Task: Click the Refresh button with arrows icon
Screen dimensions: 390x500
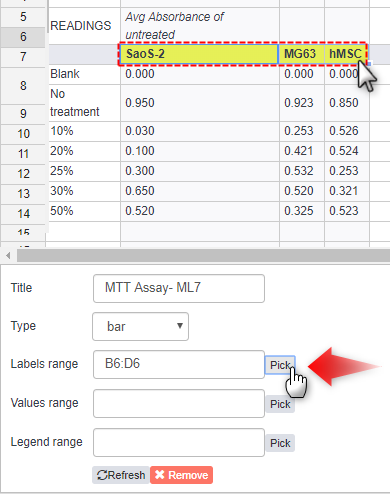Action: (x=121, y=475)
